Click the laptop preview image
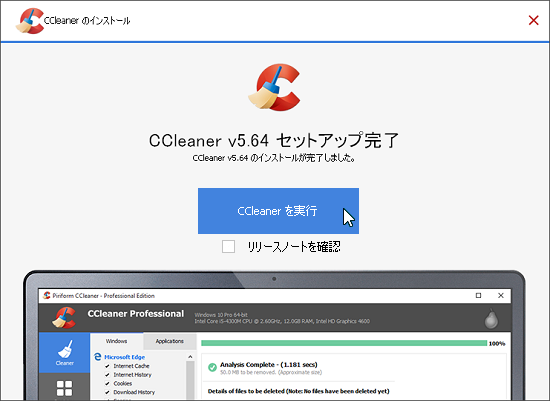Image resolution: width=550 pixels, height=401 pixels. pyautogui.click(x=274, y=335)
